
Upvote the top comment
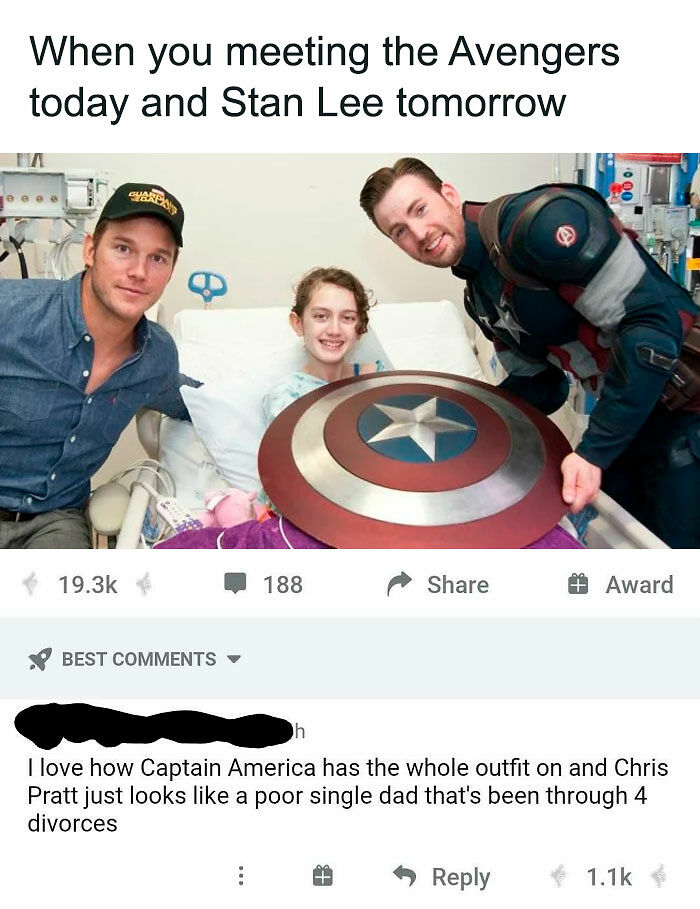coord(559,876)
